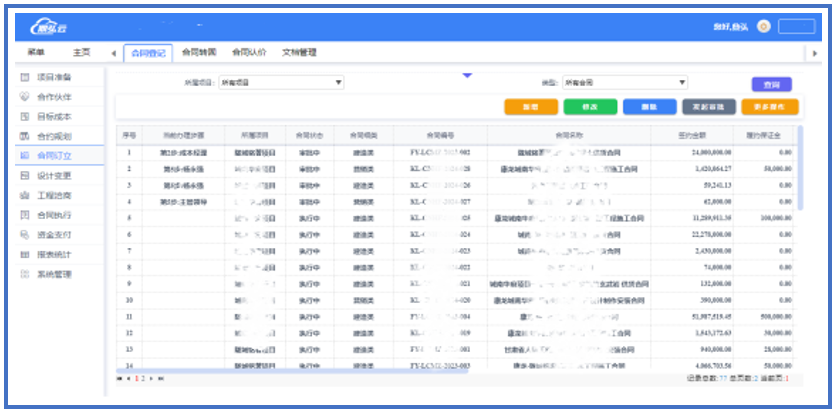This screenshot has width=837, height=414.
Task: Collapse the filter panel with purple triangle
Action: 466,74
